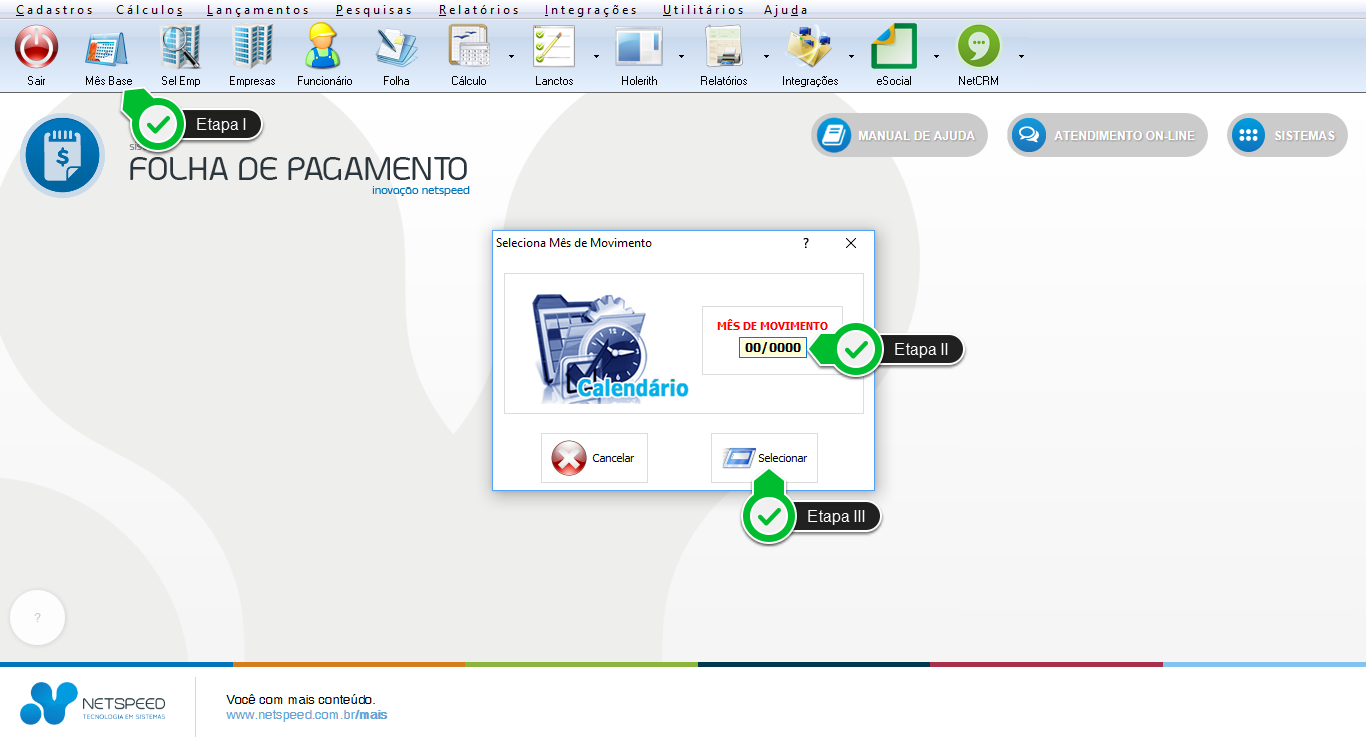Image resolution: width=1366 pixels, height=743 pixels.
Task: Expand the Holerith dropdown arrow
Action: pyautogui.click(x=681, y=56)
